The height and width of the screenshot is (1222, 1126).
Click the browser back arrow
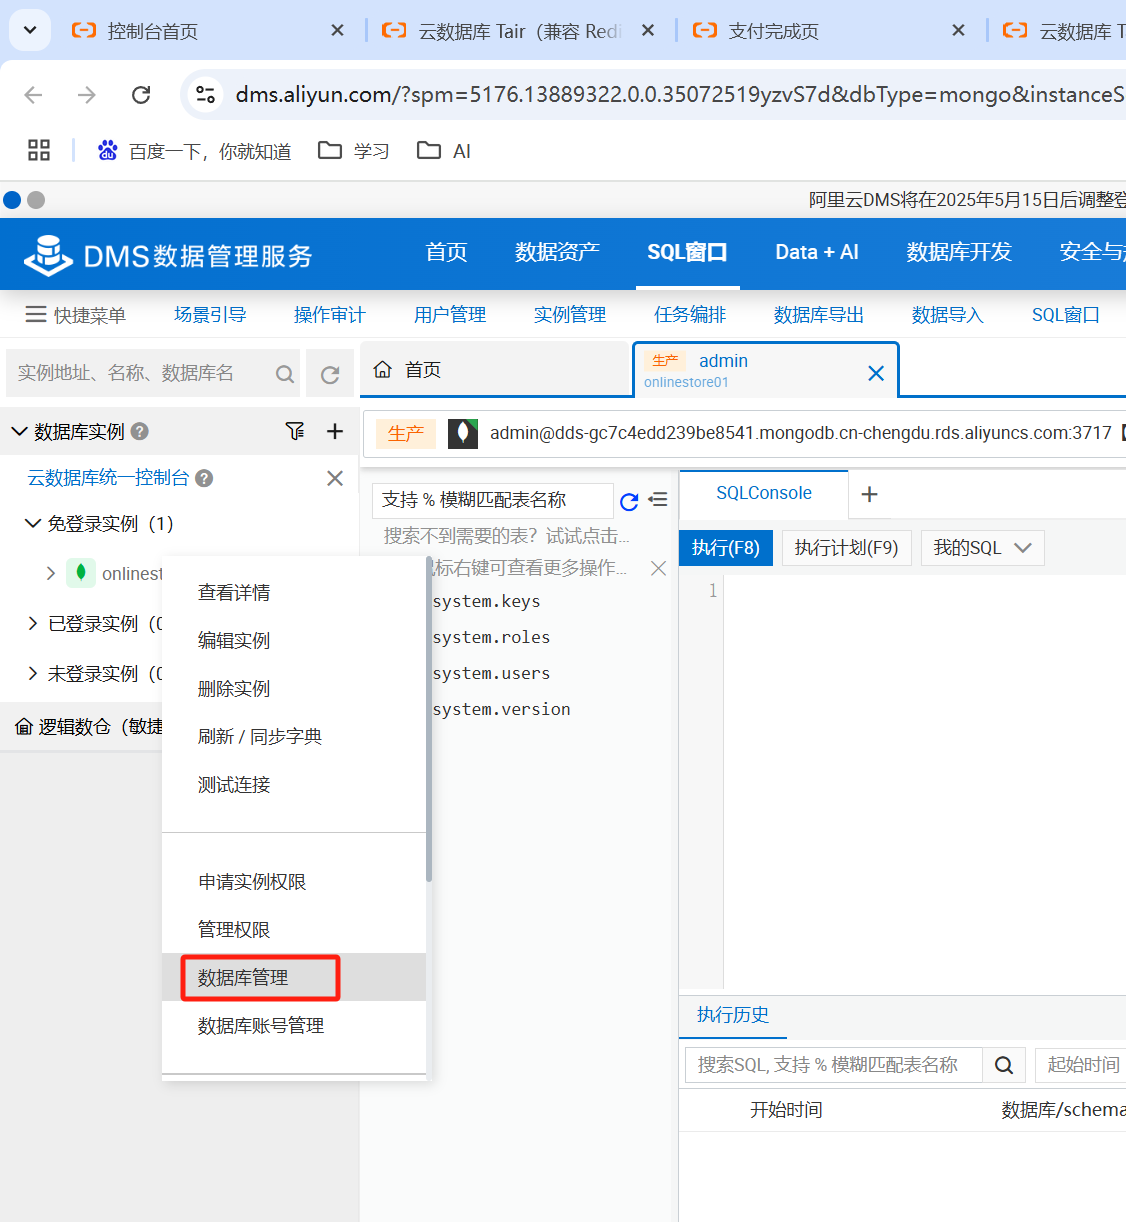point(33,94)
